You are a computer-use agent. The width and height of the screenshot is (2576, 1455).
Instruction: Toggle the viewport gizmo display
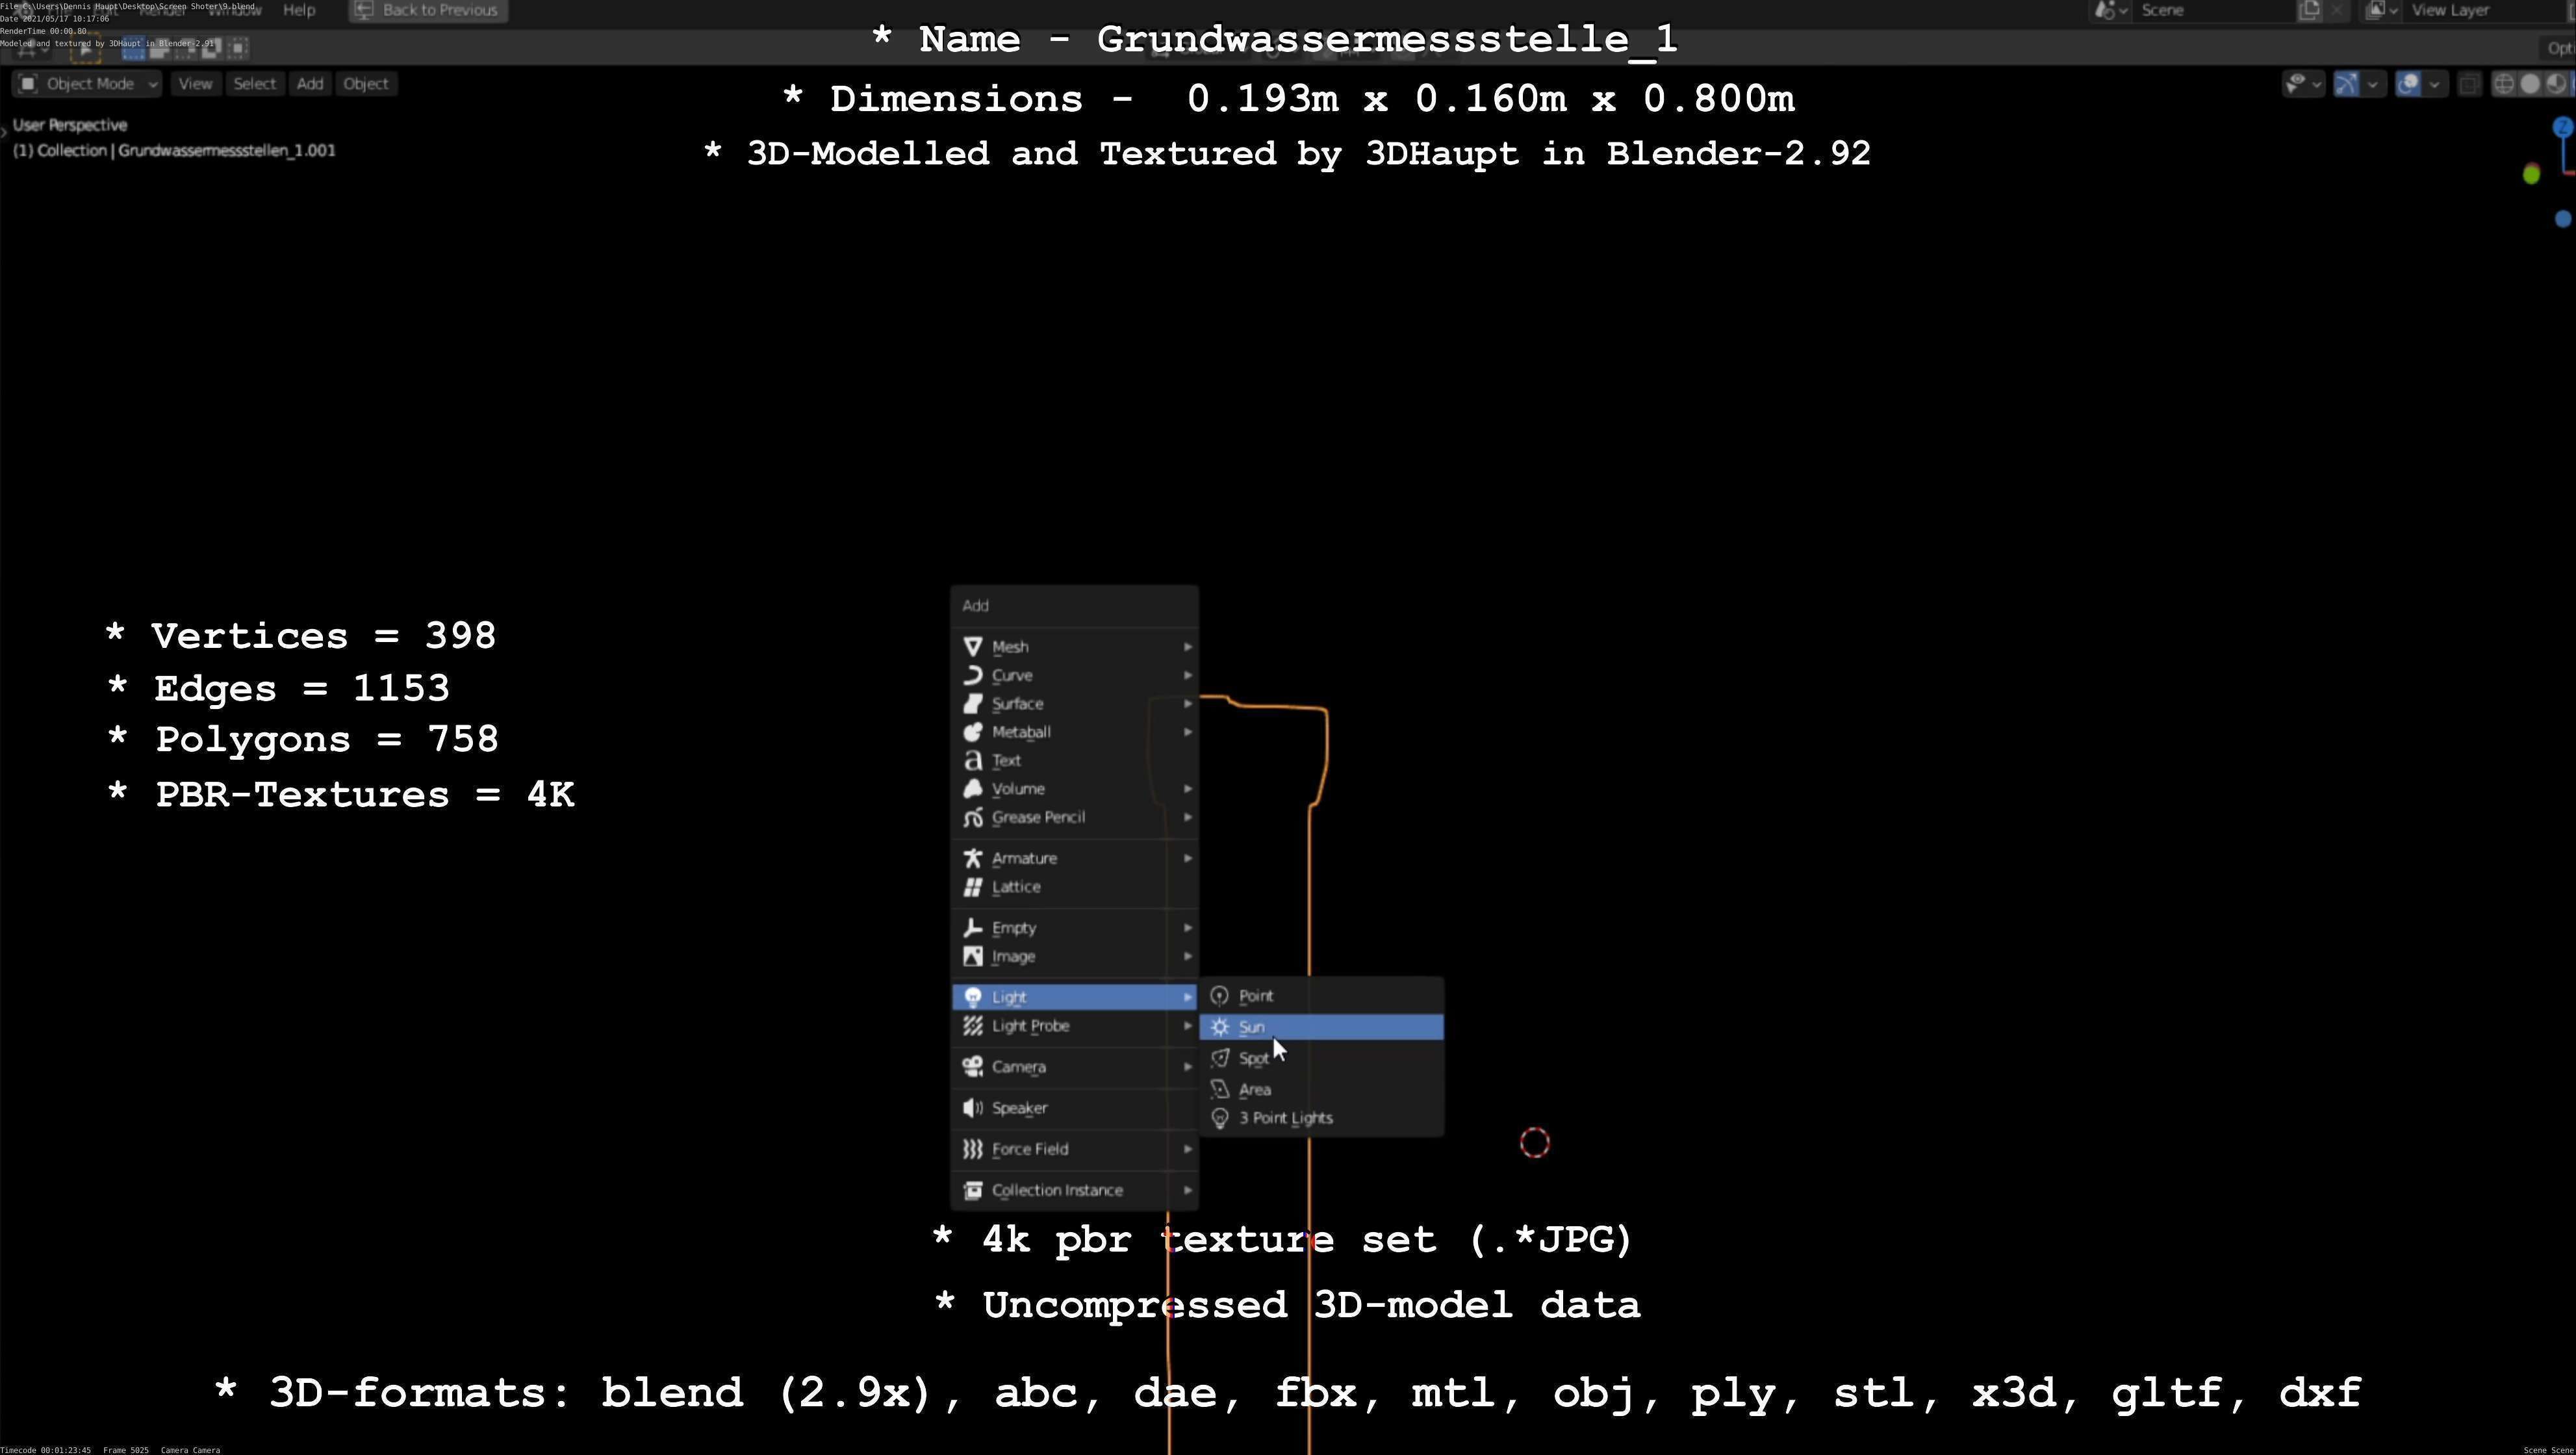click(x=2346, y=84)
